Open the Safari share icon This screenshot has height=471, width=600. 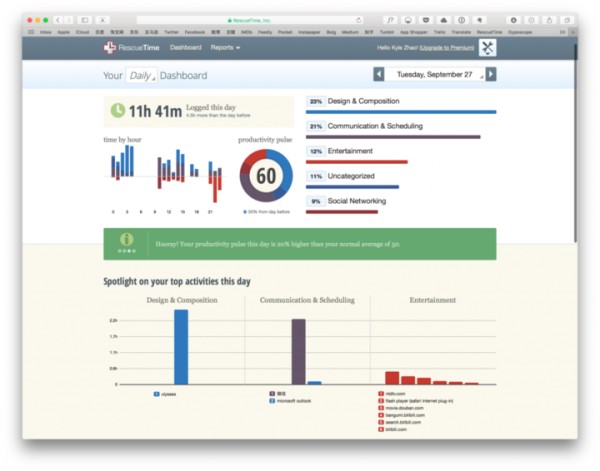[549, 20]
